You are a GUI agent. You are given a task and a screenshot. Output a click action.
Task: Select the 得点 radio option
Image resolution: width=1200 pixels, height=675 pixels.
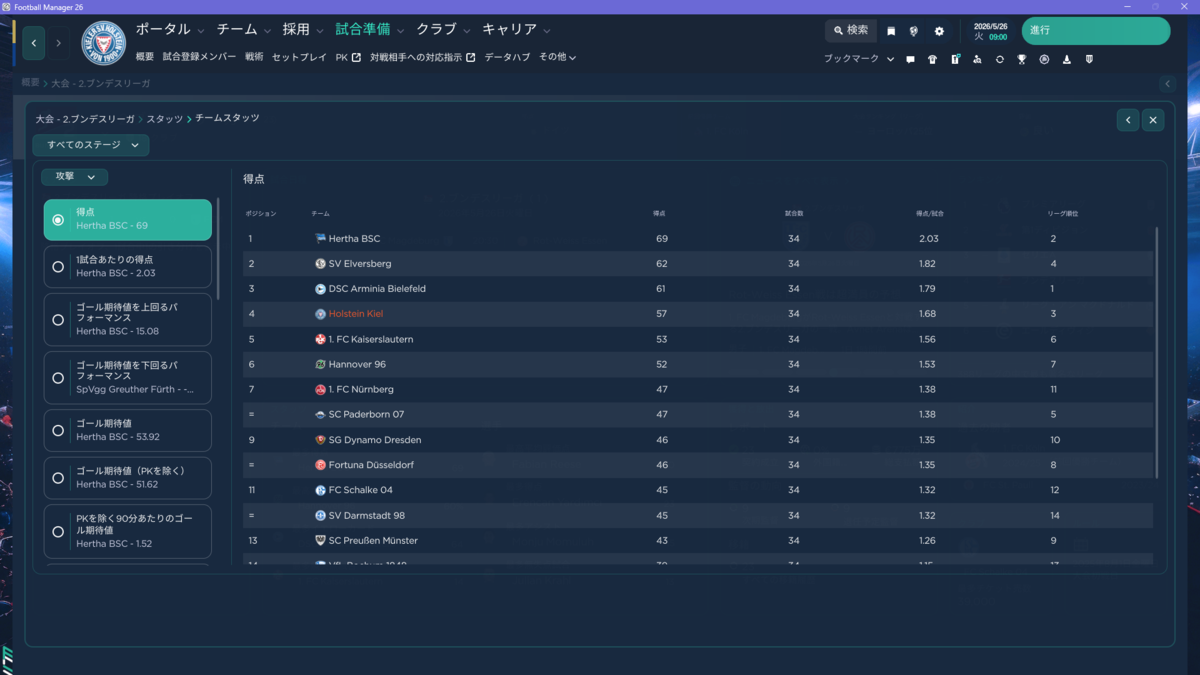(x=128, y=219)
